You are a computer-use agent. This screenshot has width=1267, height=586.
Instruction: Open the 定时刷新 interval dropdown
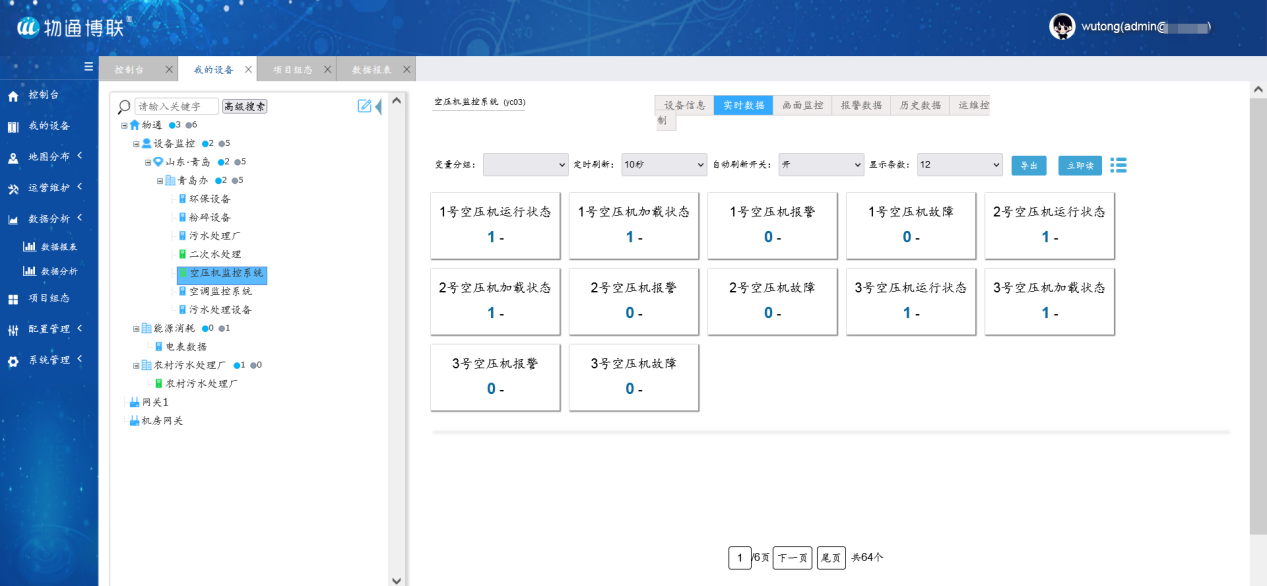coord(664,165)
